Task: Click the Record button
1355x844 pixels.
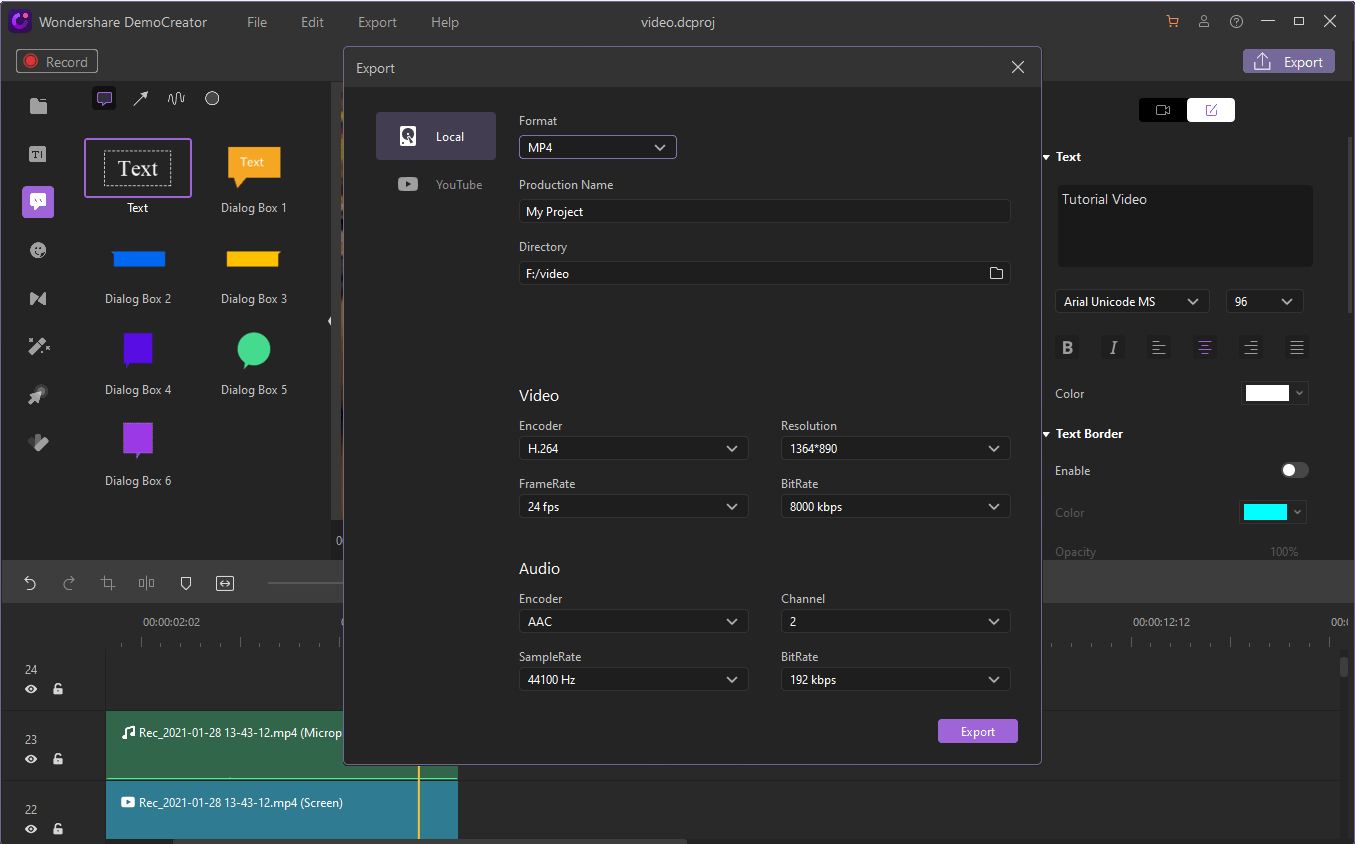Action: pos(57,62)
